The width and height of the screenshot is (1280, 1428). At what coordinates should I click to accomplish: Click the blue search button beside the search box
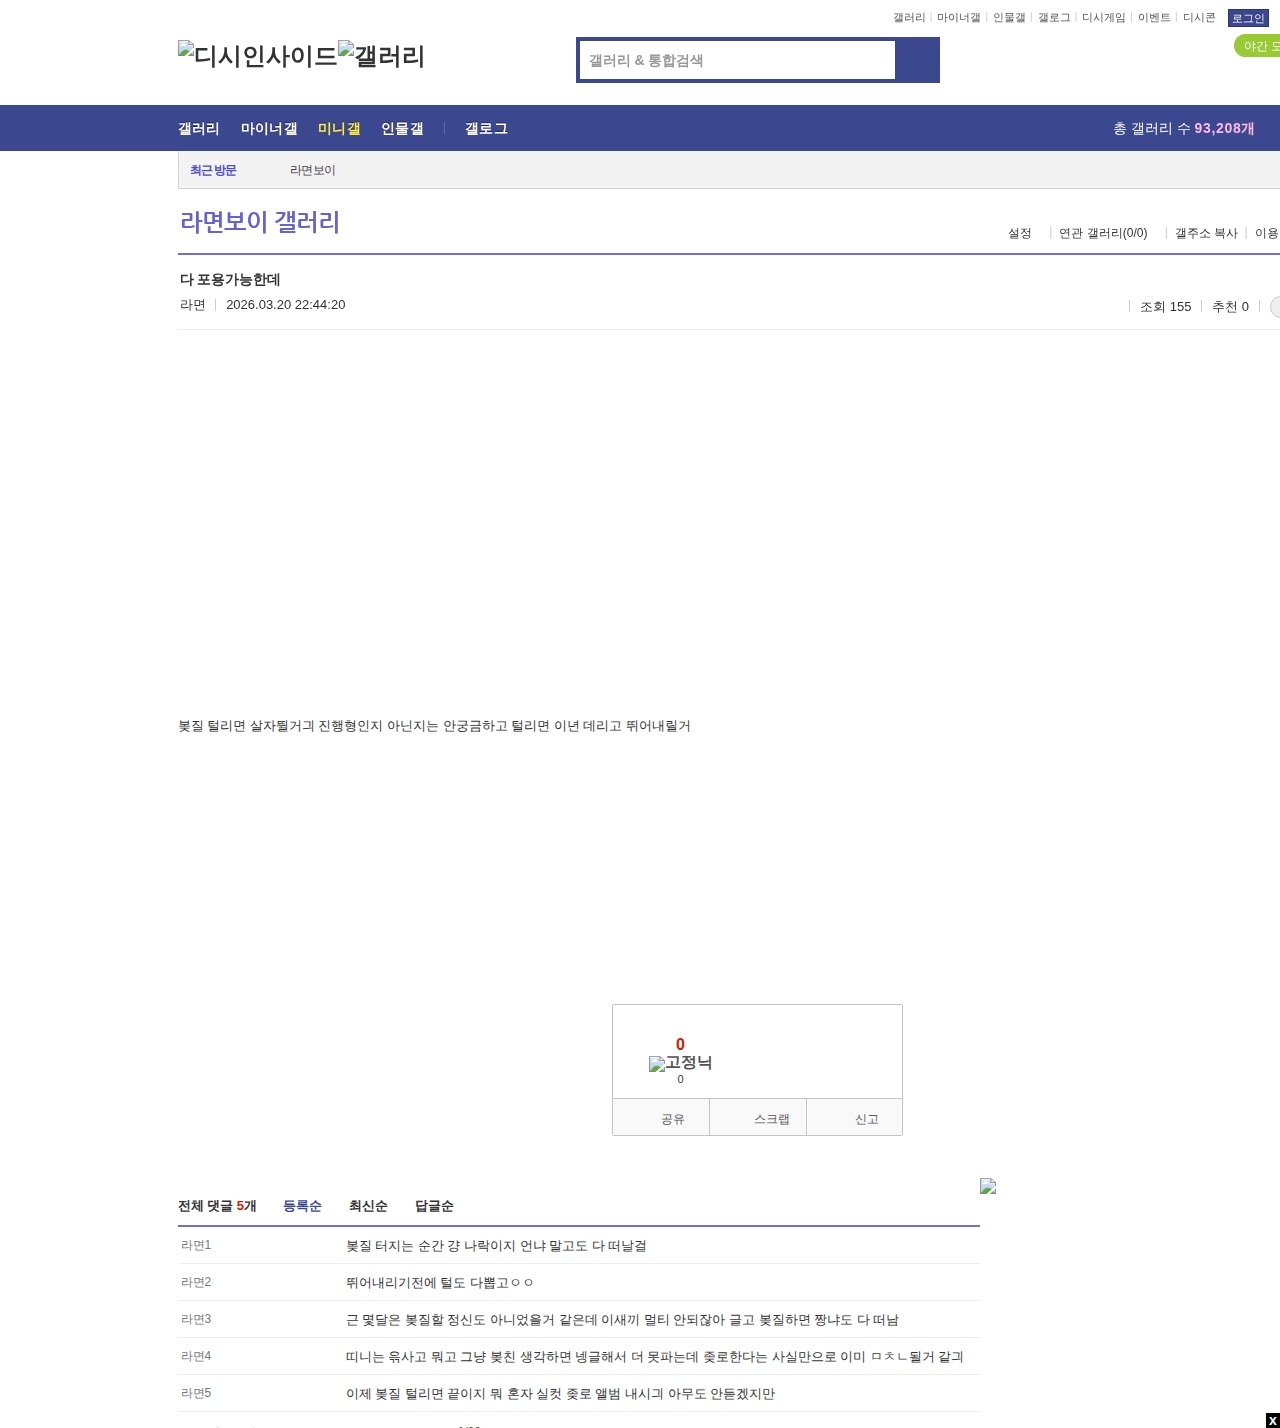(x=917, y=60)
